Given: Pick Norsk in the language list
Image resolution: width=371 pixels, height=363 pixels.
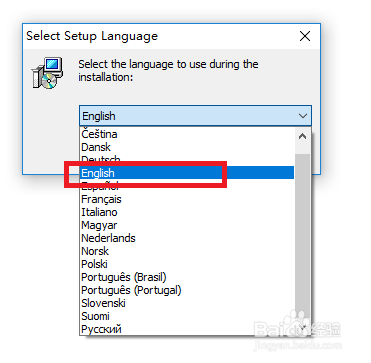Looking at the screenshot, I should [x=187, y=251].
